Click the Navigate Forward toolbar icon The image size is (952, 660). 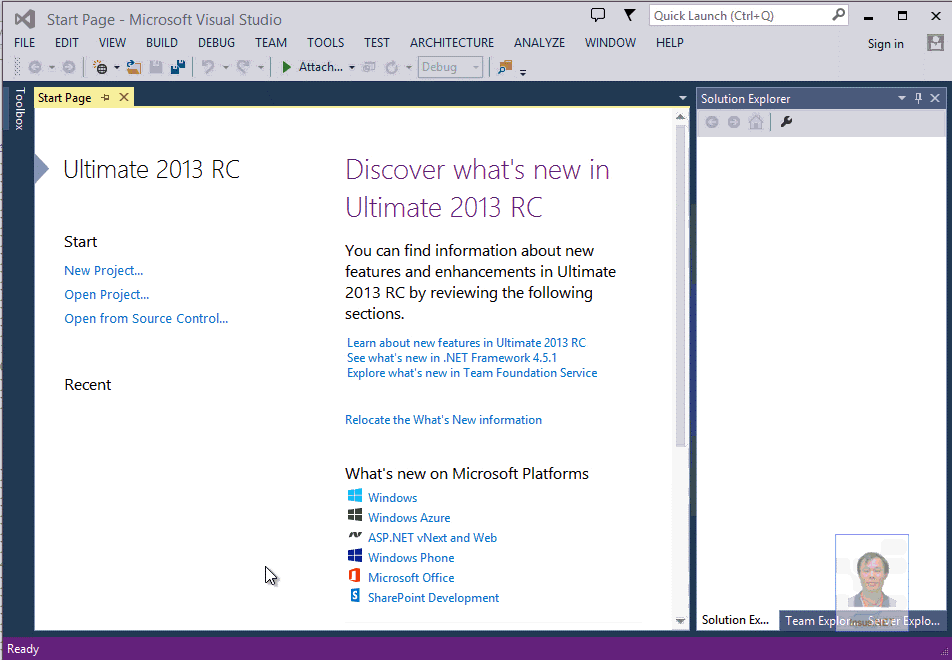click(69, 67)
